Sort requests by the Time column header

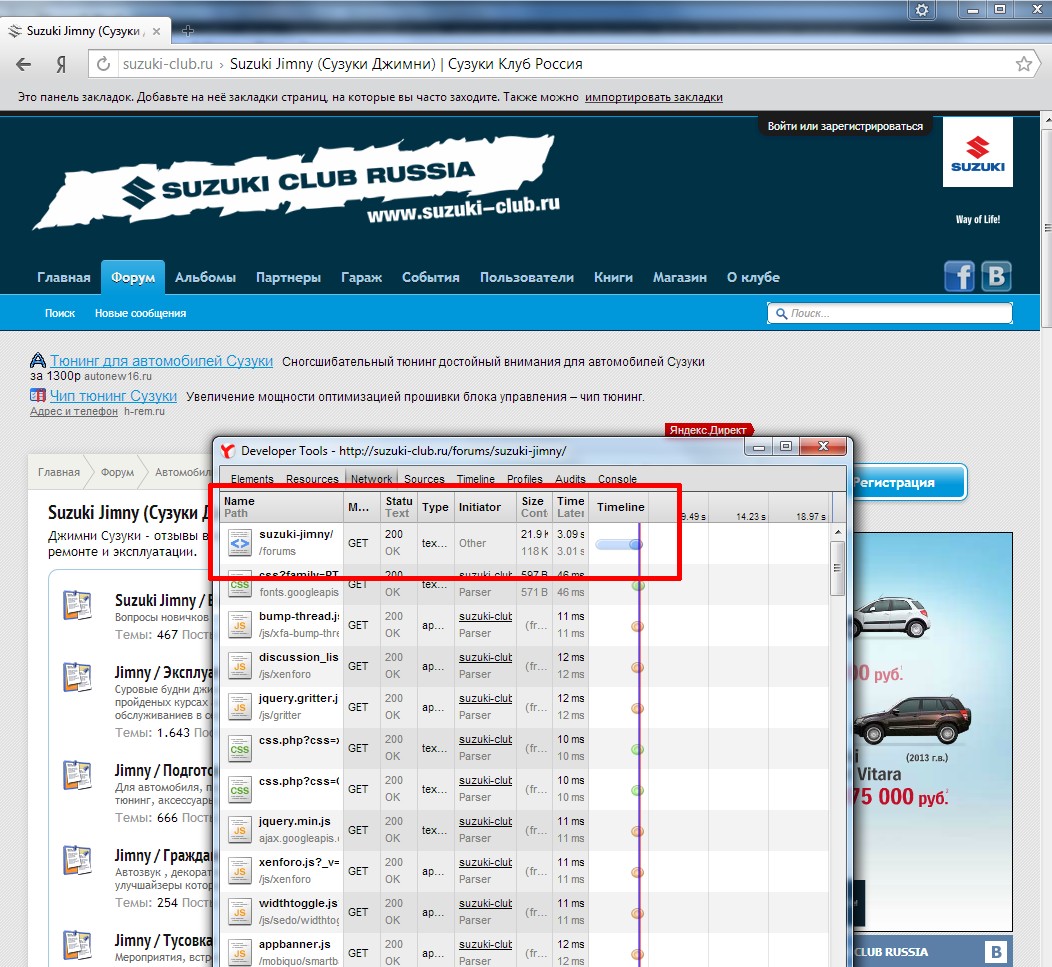point(570,507)
